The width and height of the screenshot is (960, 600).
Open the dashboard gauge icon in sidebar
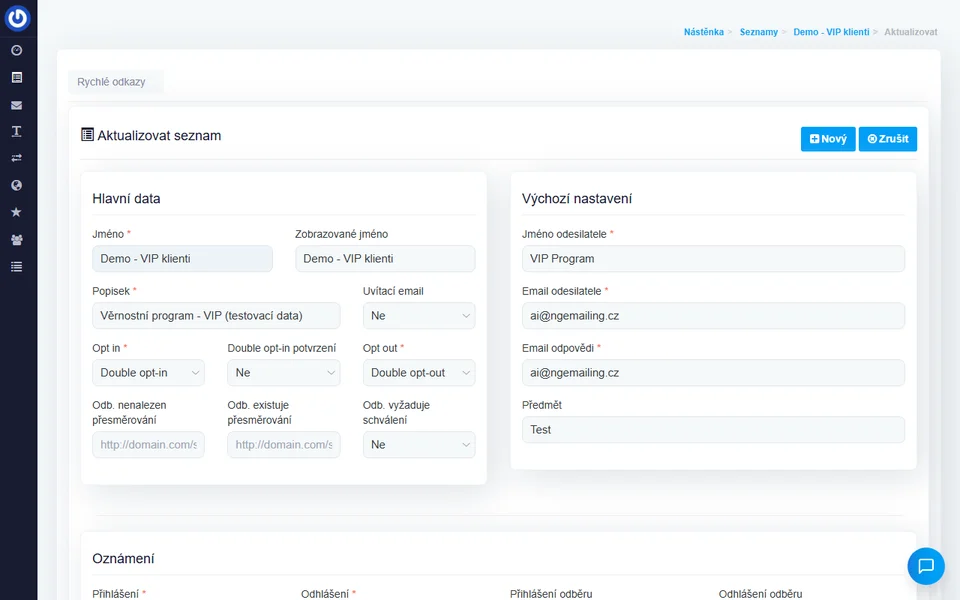(16, 50)
